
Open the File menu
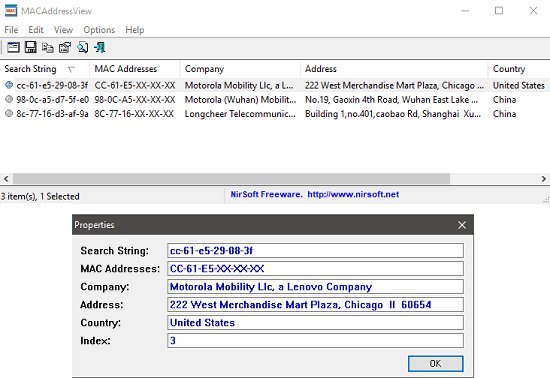click(11, 30)
